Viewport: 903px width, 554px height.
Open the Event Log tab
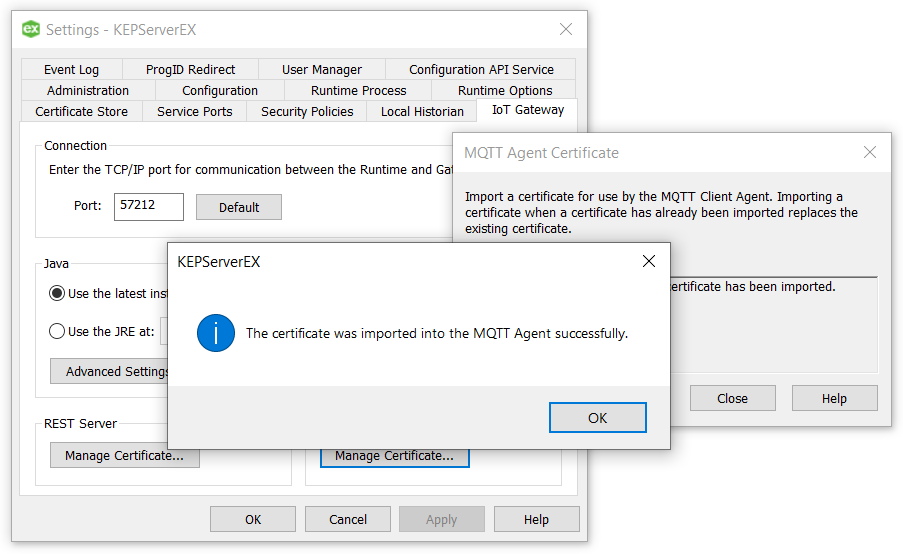point(71,70)
